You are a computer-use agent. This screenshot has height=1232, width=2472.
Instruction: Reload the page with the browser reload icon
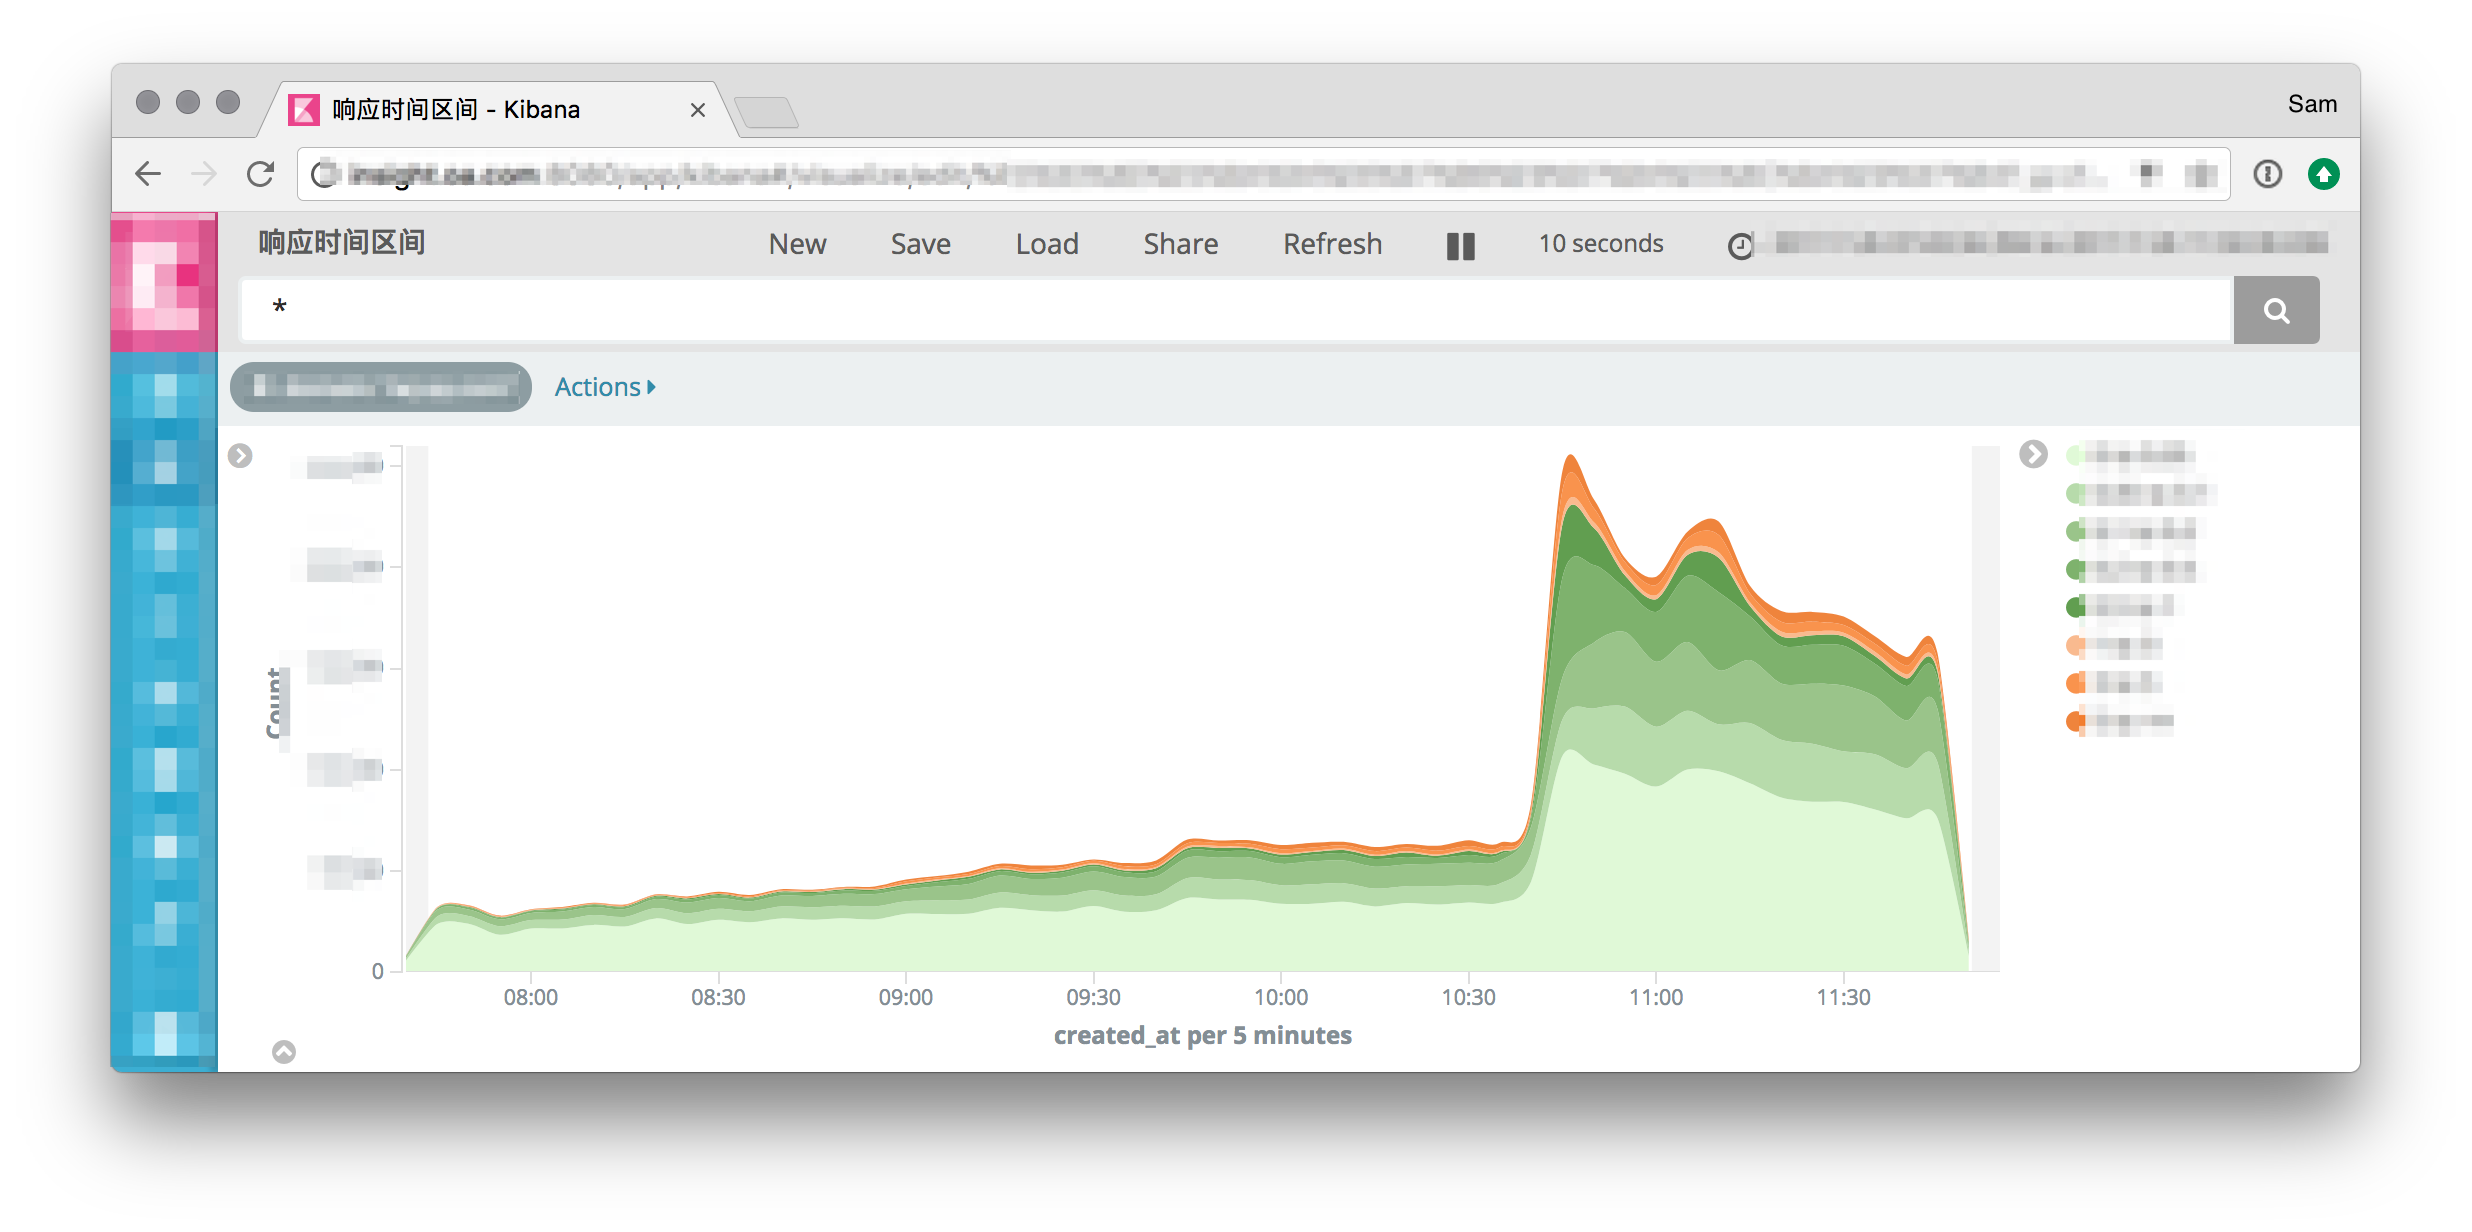261,174
